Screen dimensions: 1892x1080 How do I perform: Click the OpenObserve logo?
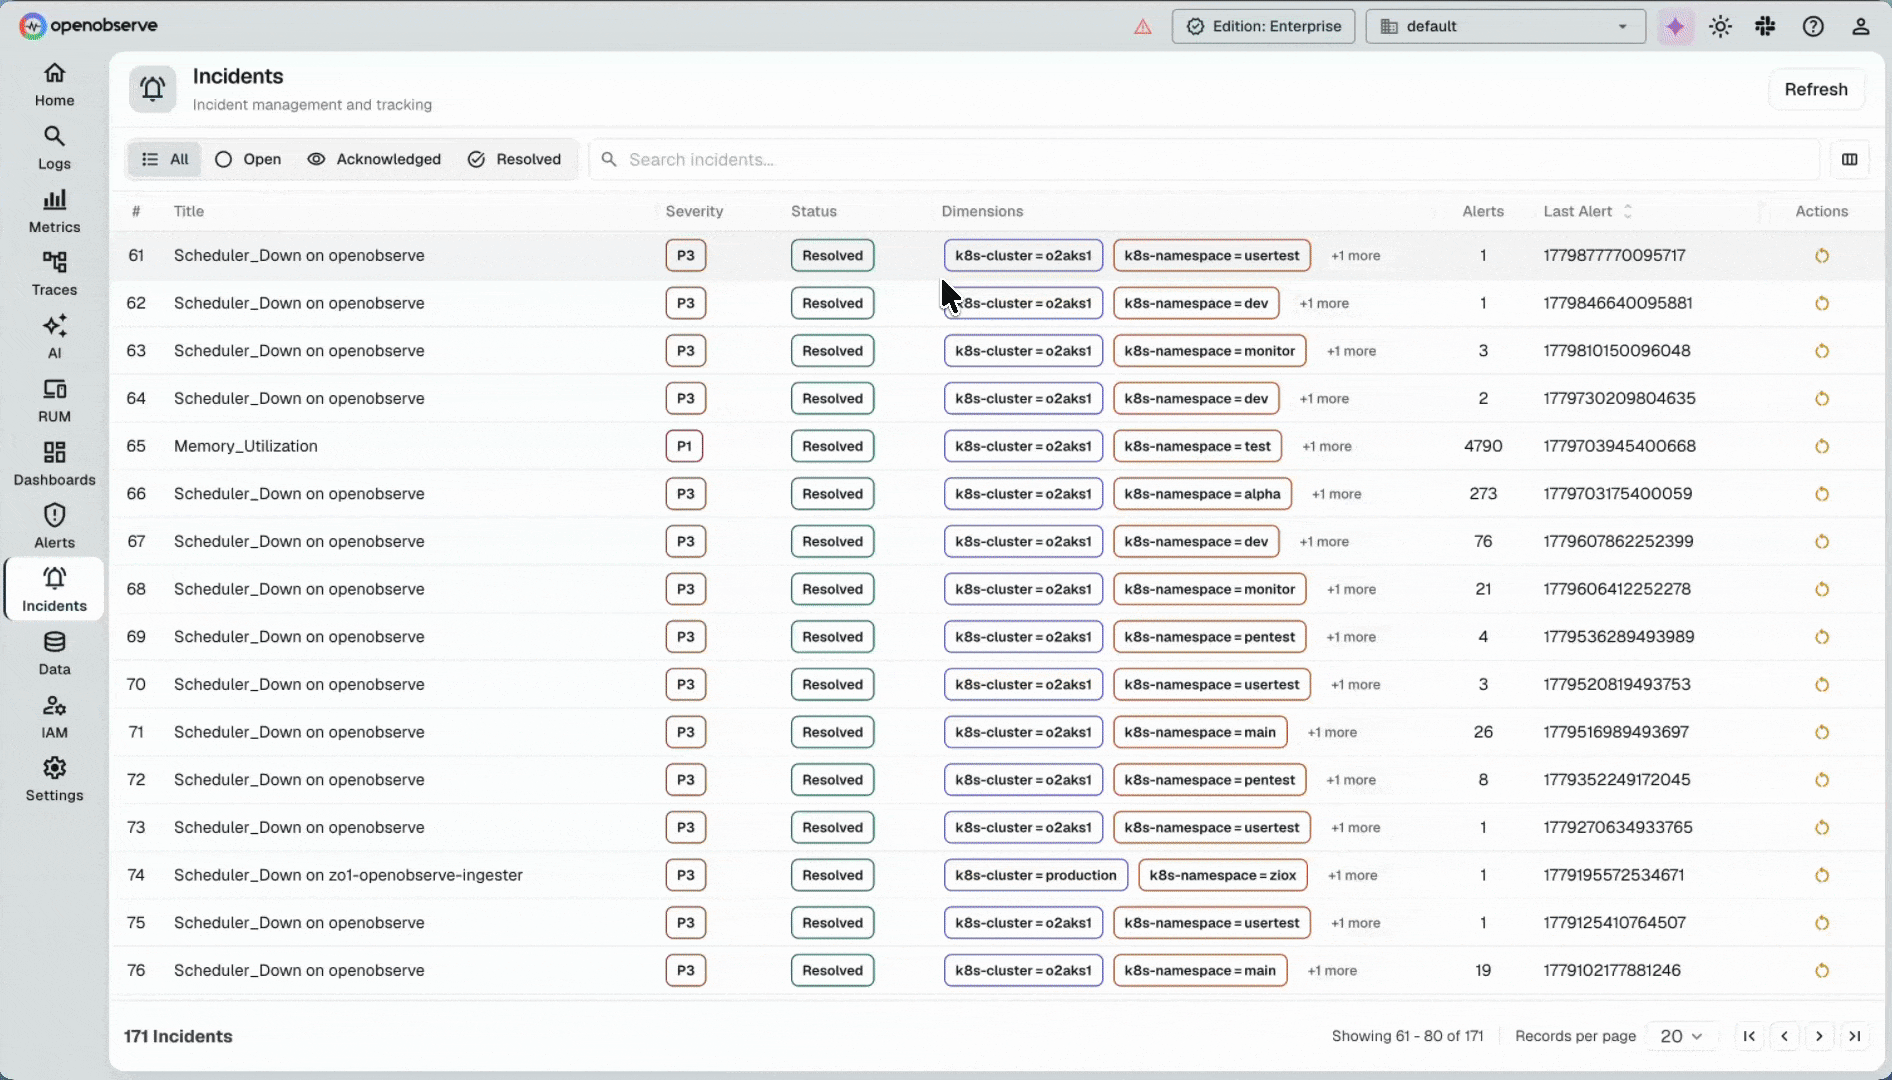coord(89,26)
